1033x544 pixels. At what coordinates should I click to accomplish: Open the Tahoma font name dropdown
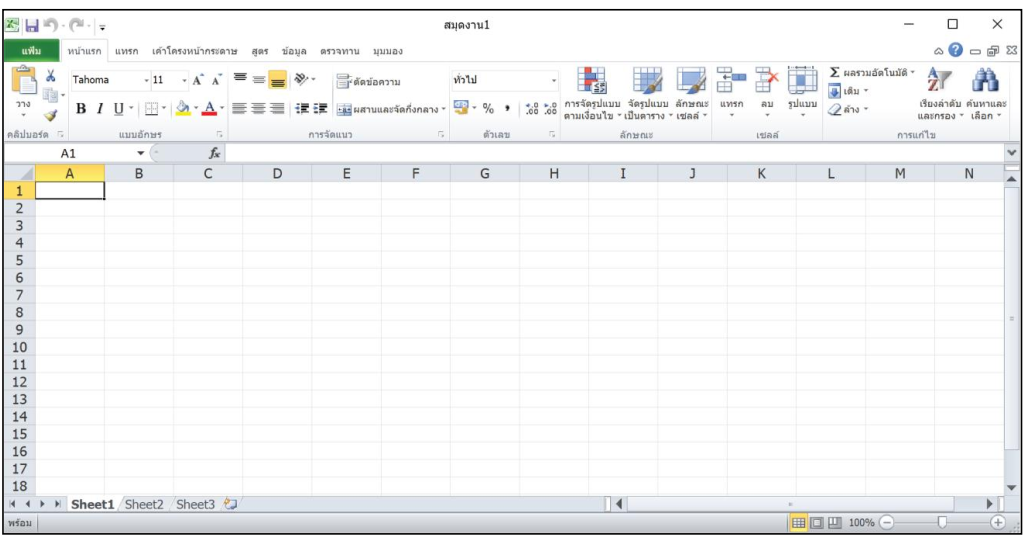tap(146, 80)
